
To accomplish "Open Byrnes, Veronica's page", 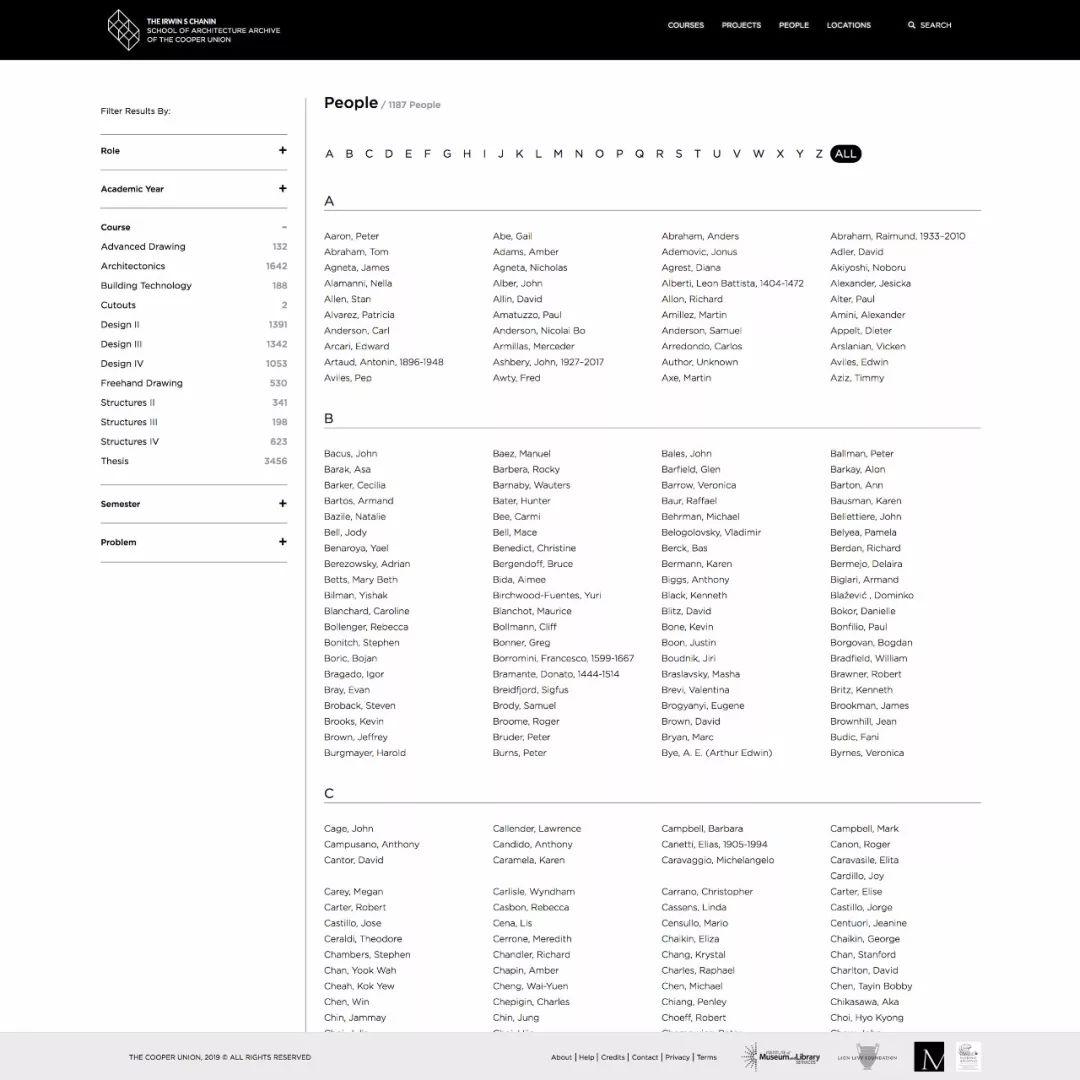I will [867, 753].
